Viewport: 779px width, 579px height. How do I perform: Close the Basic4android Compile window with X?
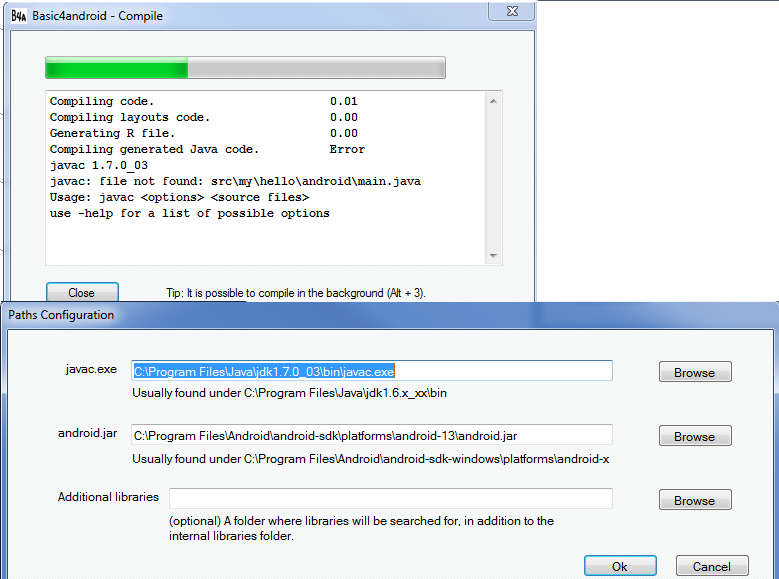[512, 11]
